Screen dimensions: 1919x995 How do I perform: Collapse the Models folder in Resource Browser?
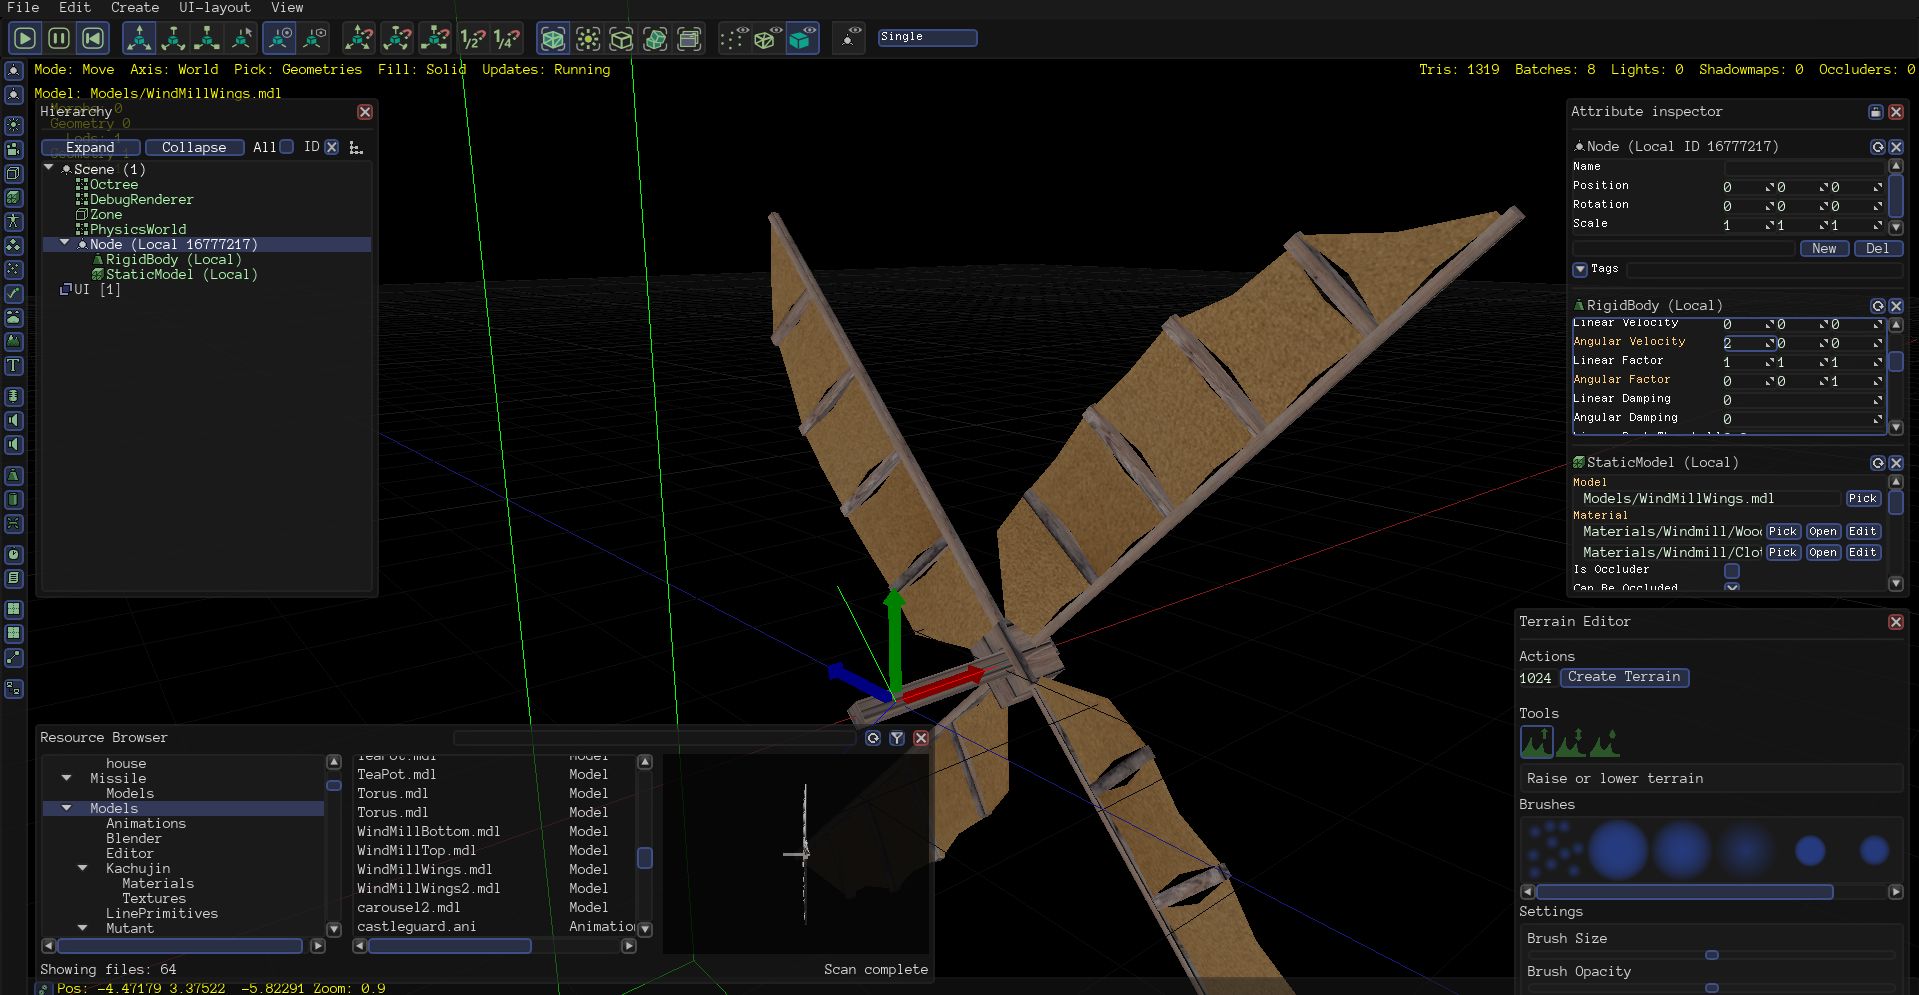pyautogui.click(x=66, y=807)
